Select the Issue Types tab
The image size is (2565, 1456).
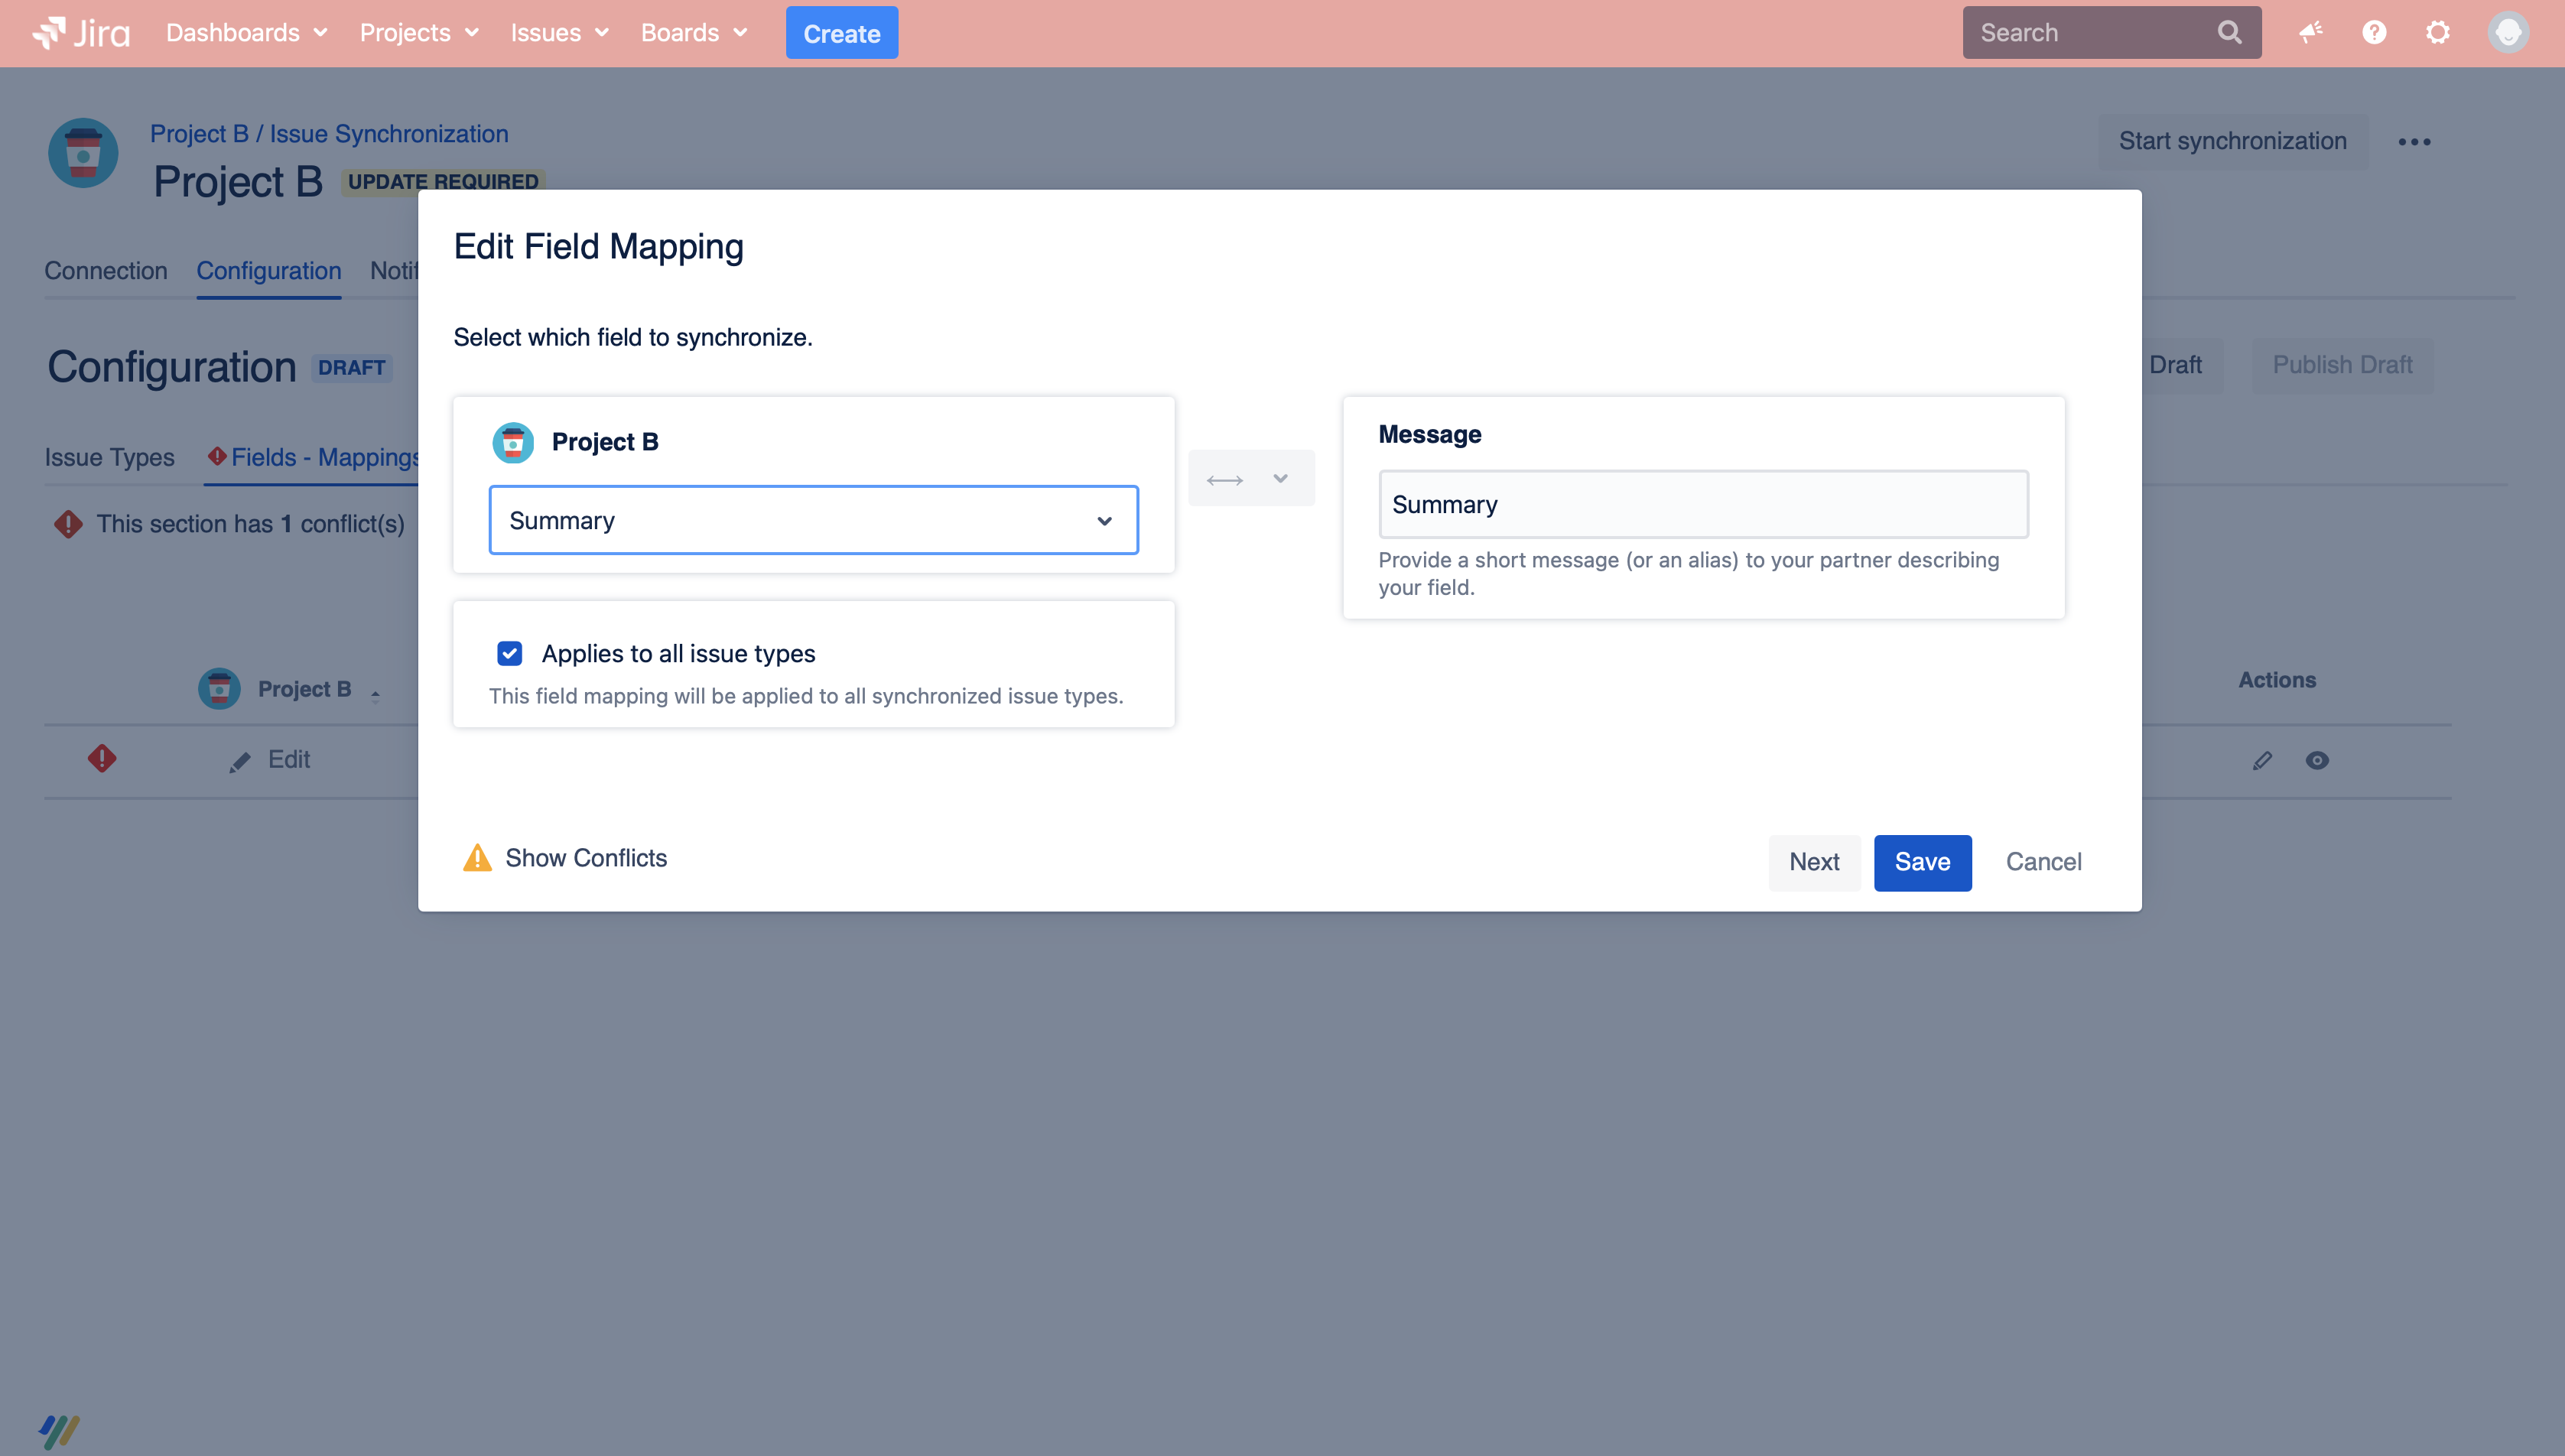pos(110,457)
